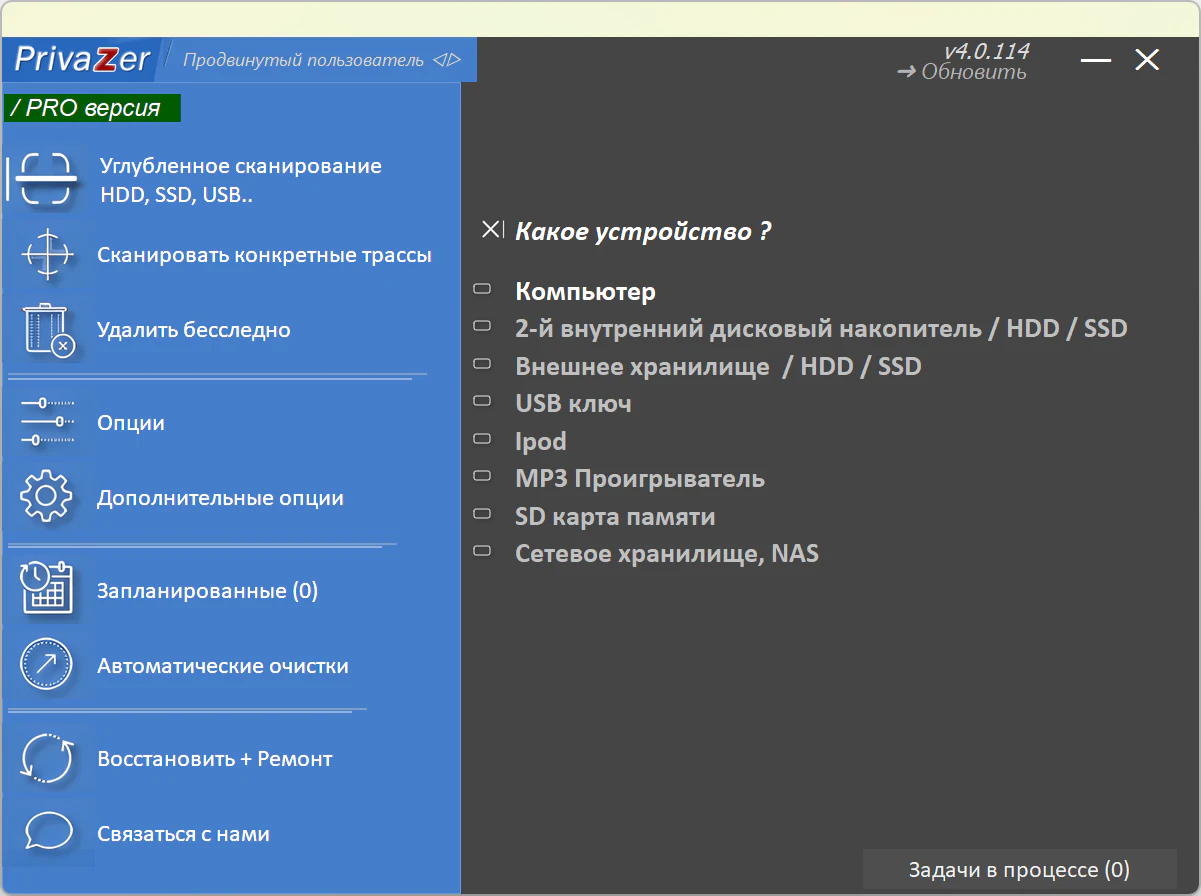Select the USB ключ device option
The width and height of the screenshot is (1201, 896).
[x=572, y=404]
